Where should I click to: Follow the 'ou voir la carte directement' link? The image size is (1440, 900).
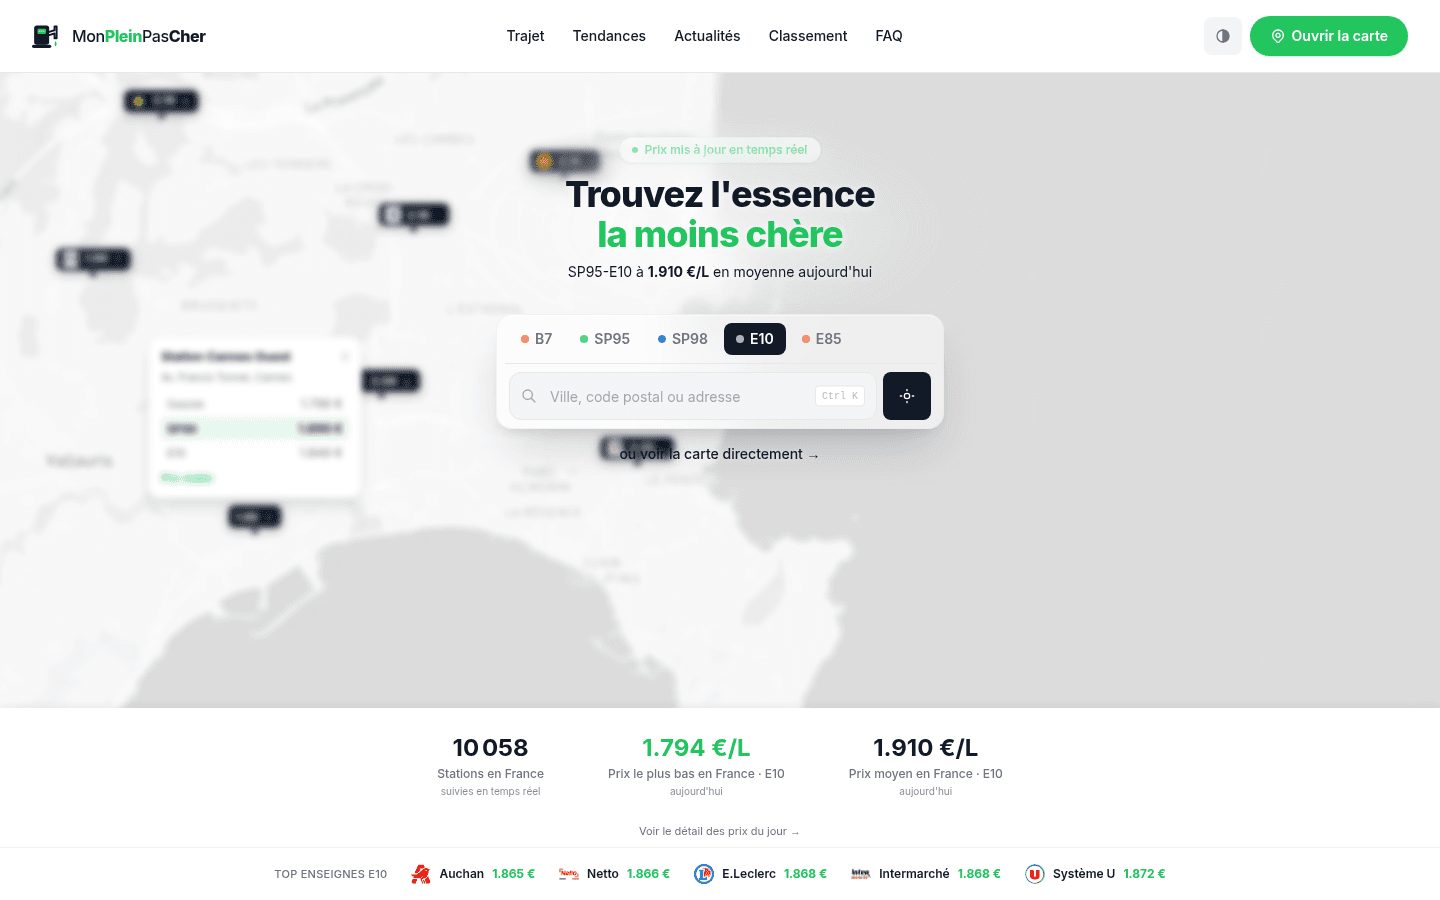point(720,454)
